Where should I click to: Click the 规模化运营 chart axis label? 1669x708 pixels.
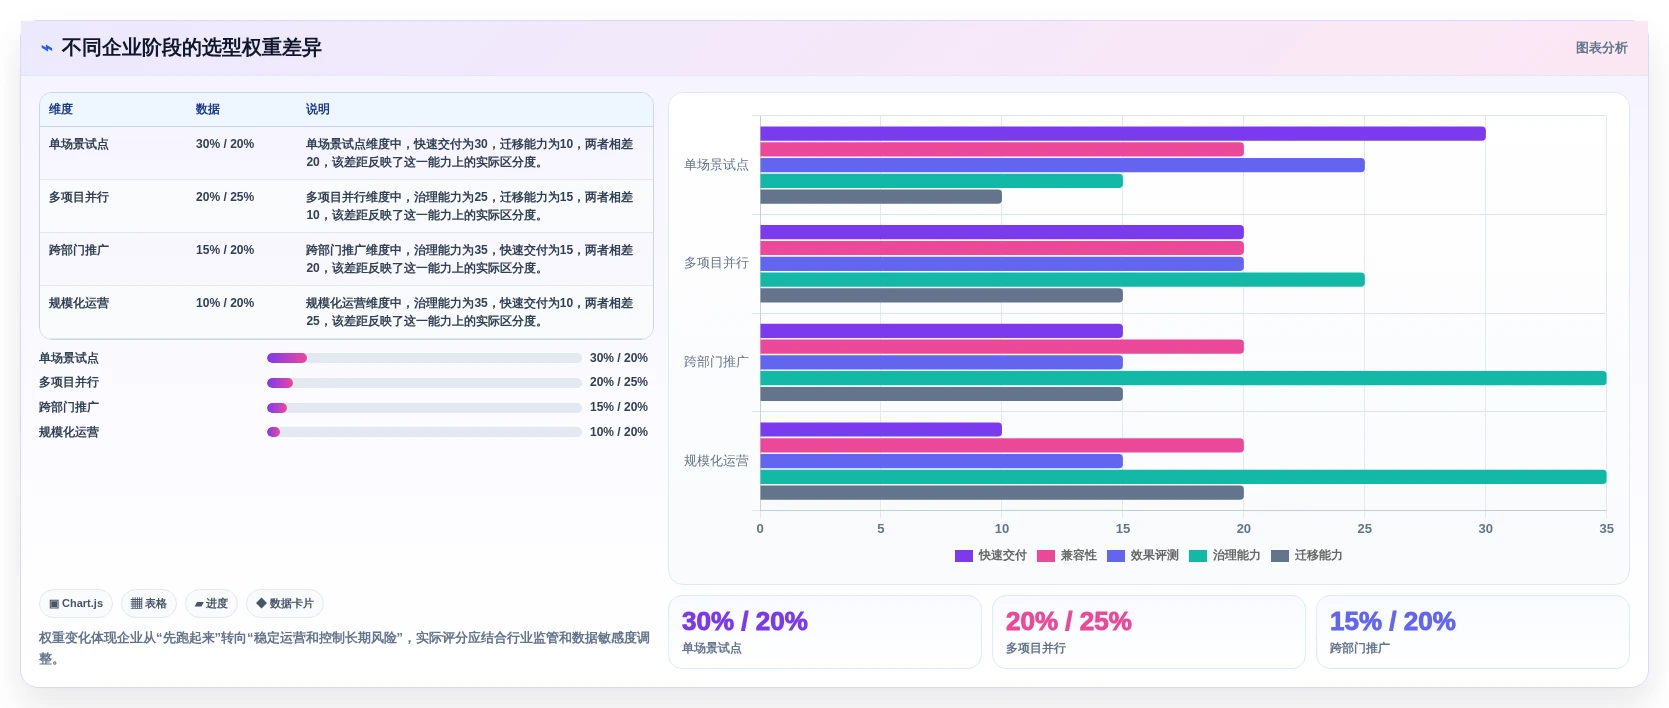[x=716, y=461]
